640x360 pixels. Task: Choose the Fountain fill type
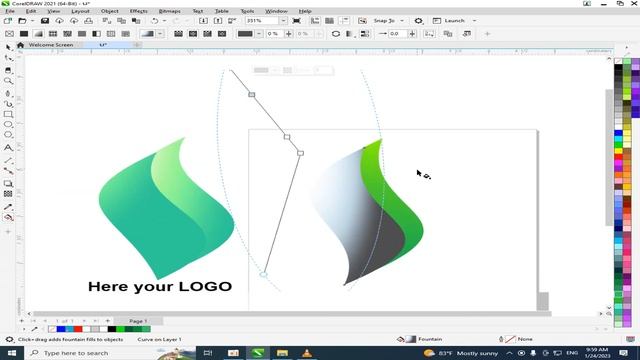coord(38,34)
